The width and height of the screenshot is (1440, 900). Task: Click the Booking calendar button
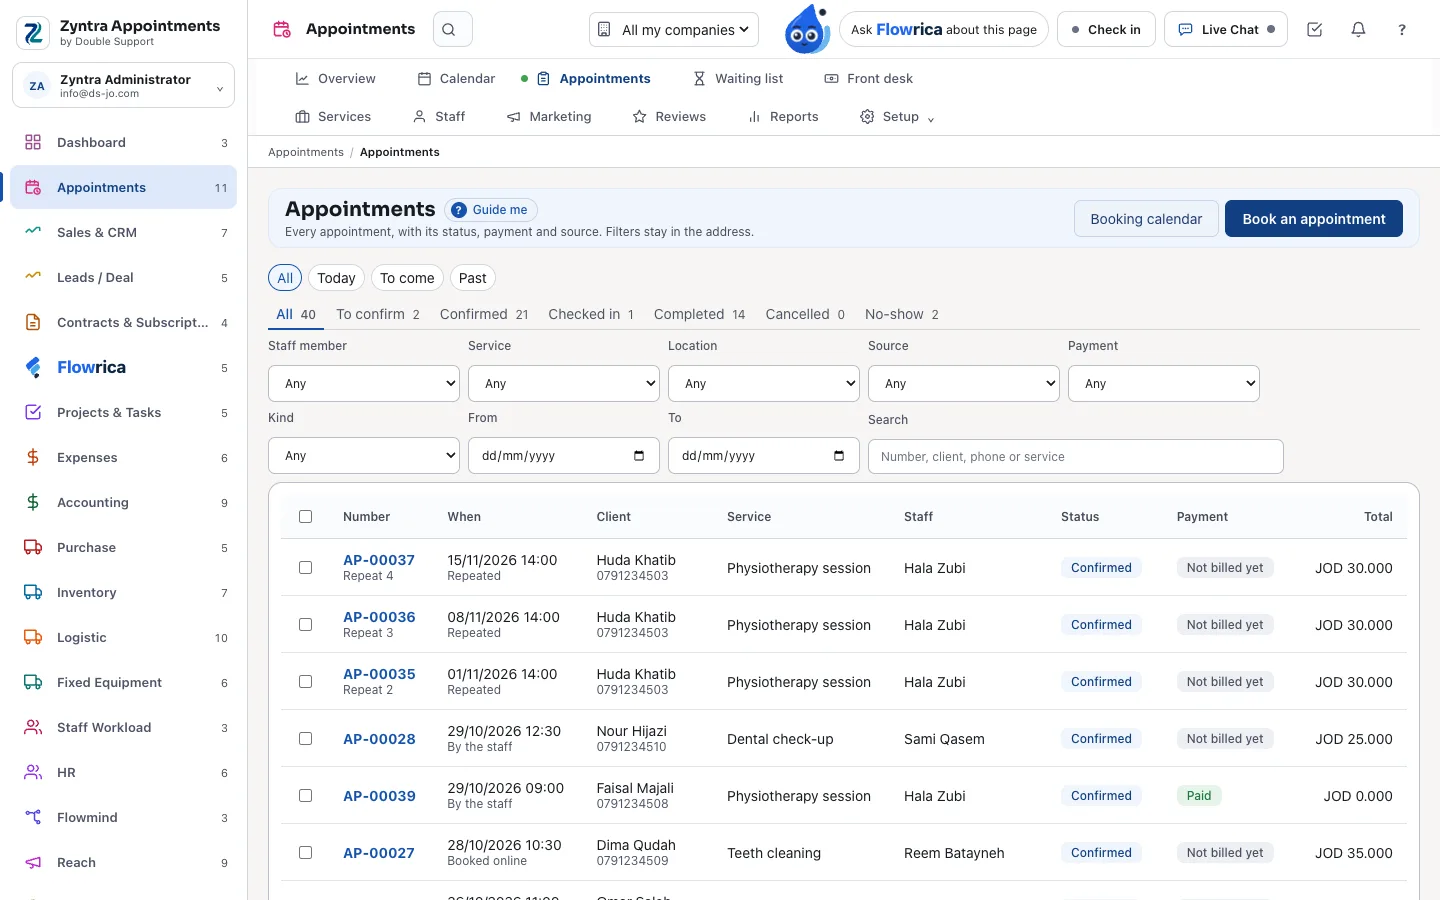1146,219
